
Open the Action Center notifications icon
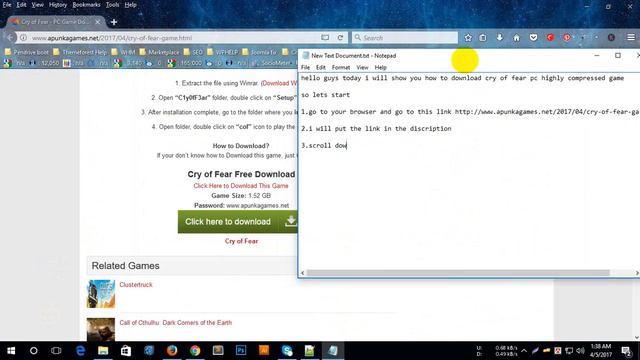click(627, 351)
